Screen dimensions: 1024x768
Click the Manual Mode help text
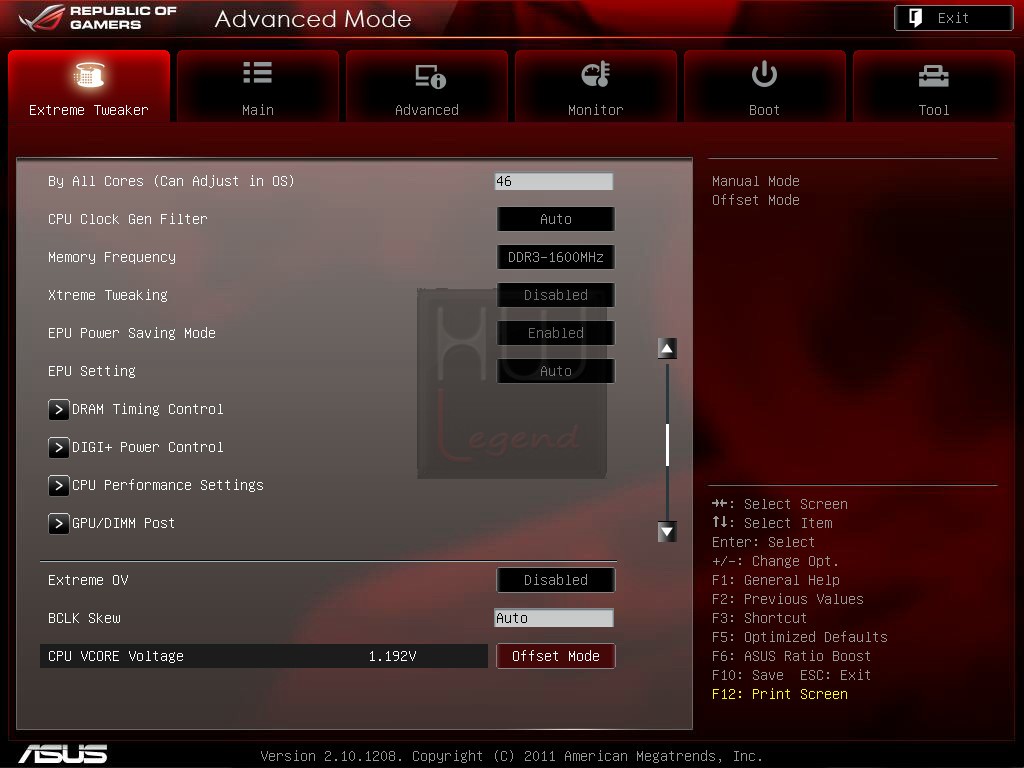756,181
